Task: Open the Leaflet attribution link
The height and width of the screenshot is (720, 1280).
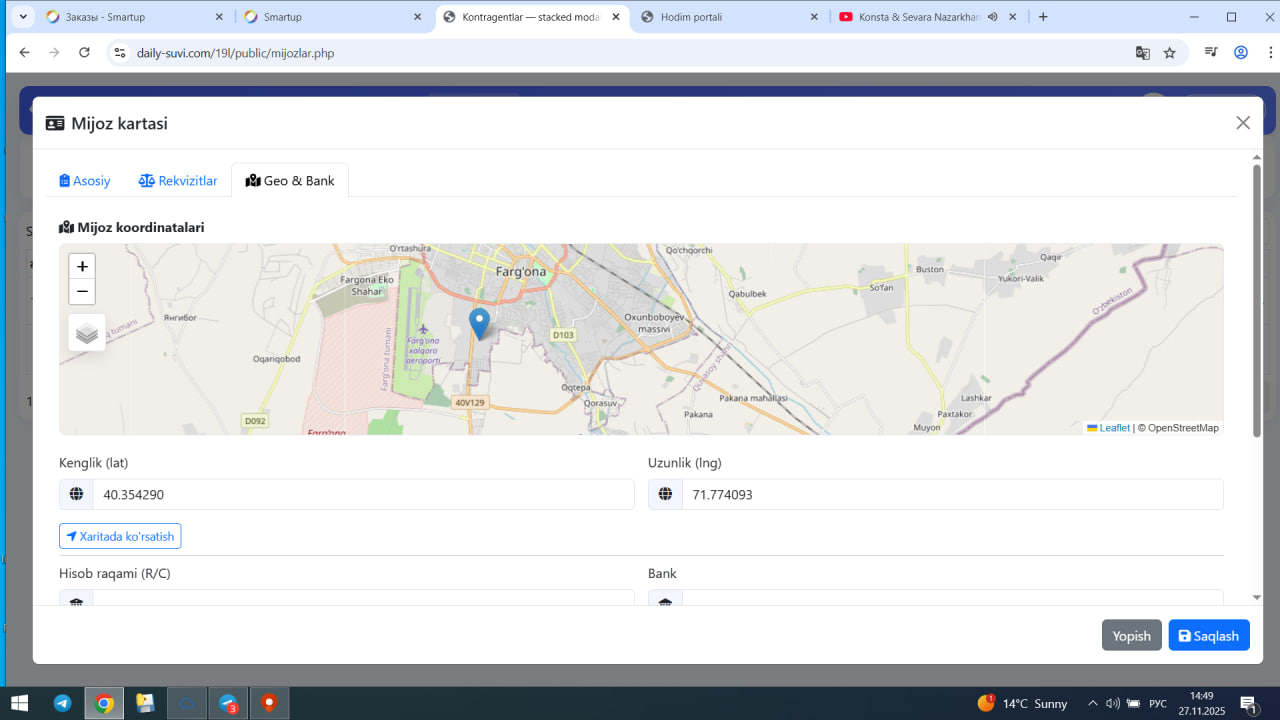Action: point(1114,428)
